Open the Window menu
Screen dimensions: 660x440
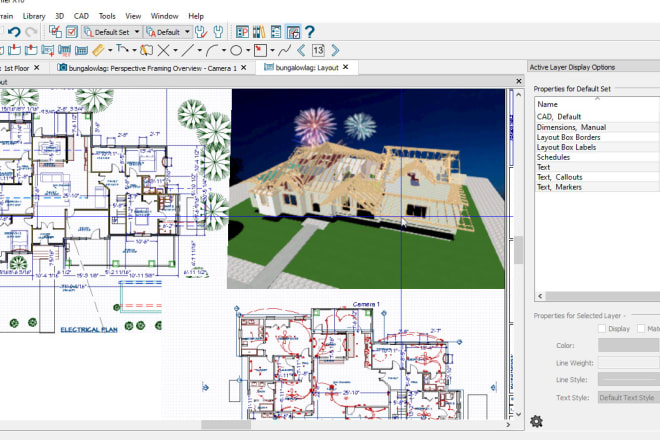[165, 16]
